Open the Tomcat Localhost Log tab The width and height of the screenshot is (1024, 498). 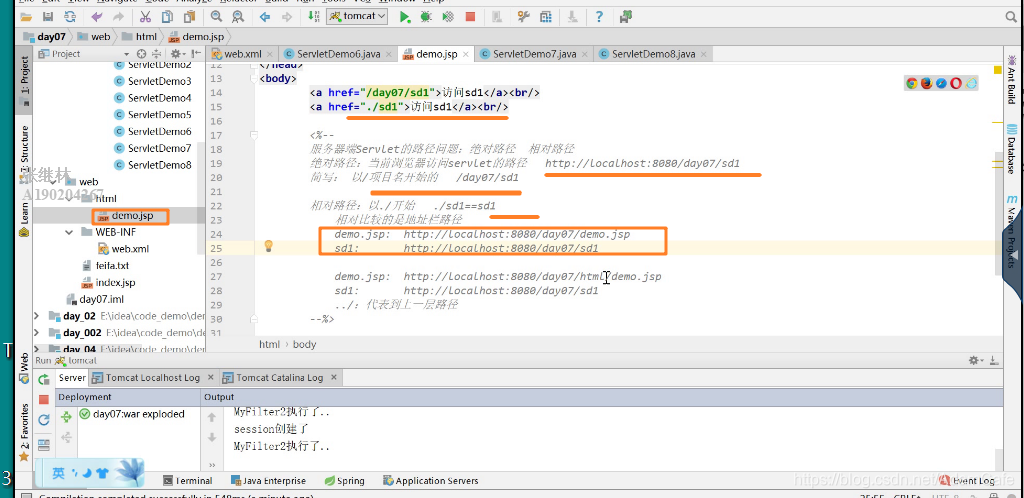tap(153, 377)
